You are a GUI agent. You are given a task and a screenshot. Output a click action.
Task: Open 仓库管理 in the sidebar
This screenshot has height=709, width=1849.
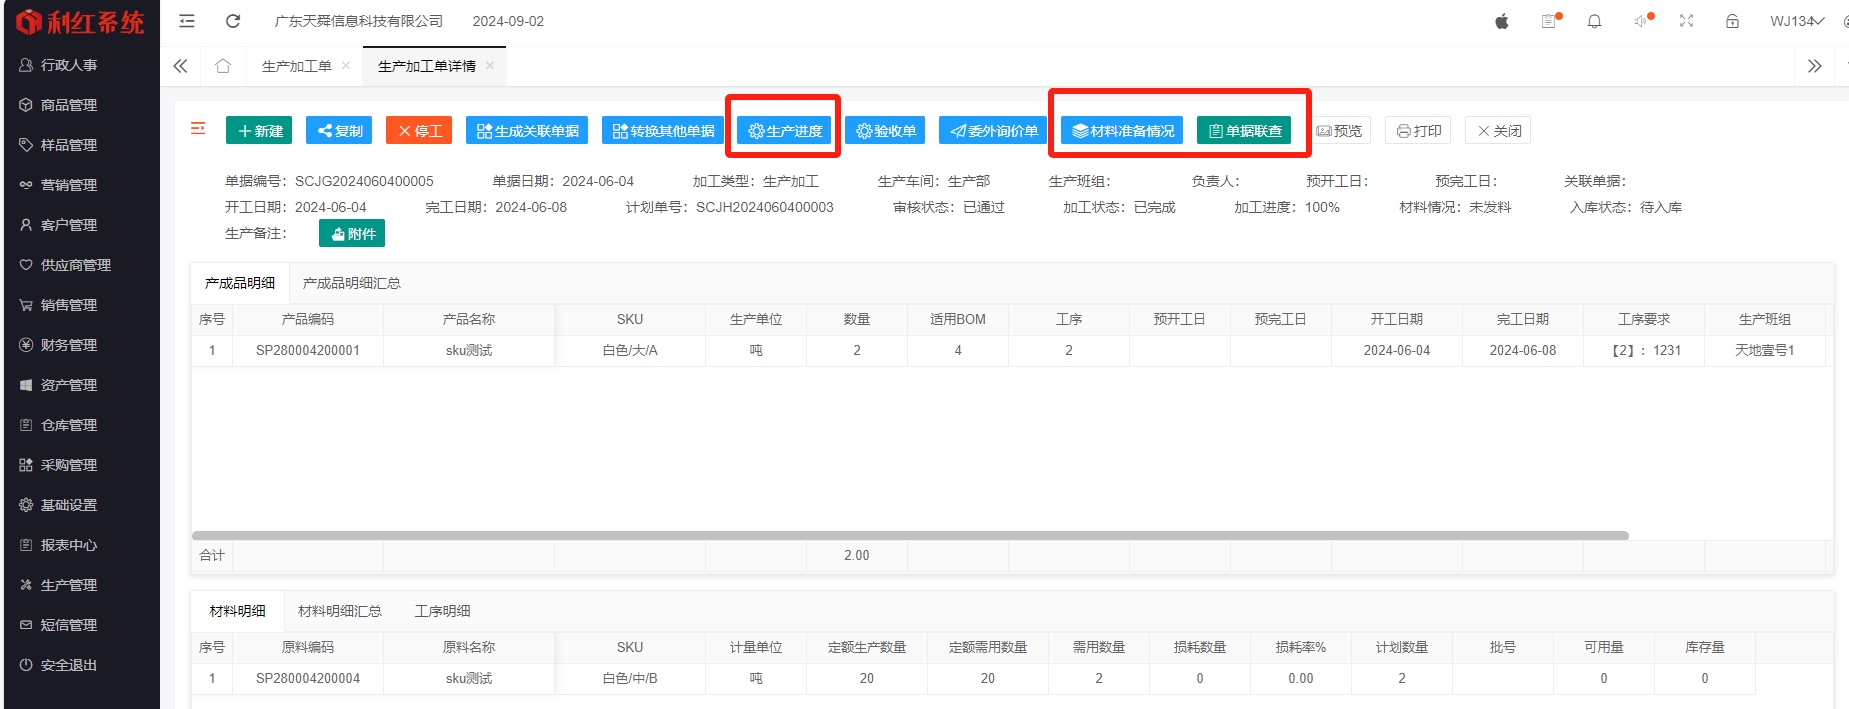(82, 425)
